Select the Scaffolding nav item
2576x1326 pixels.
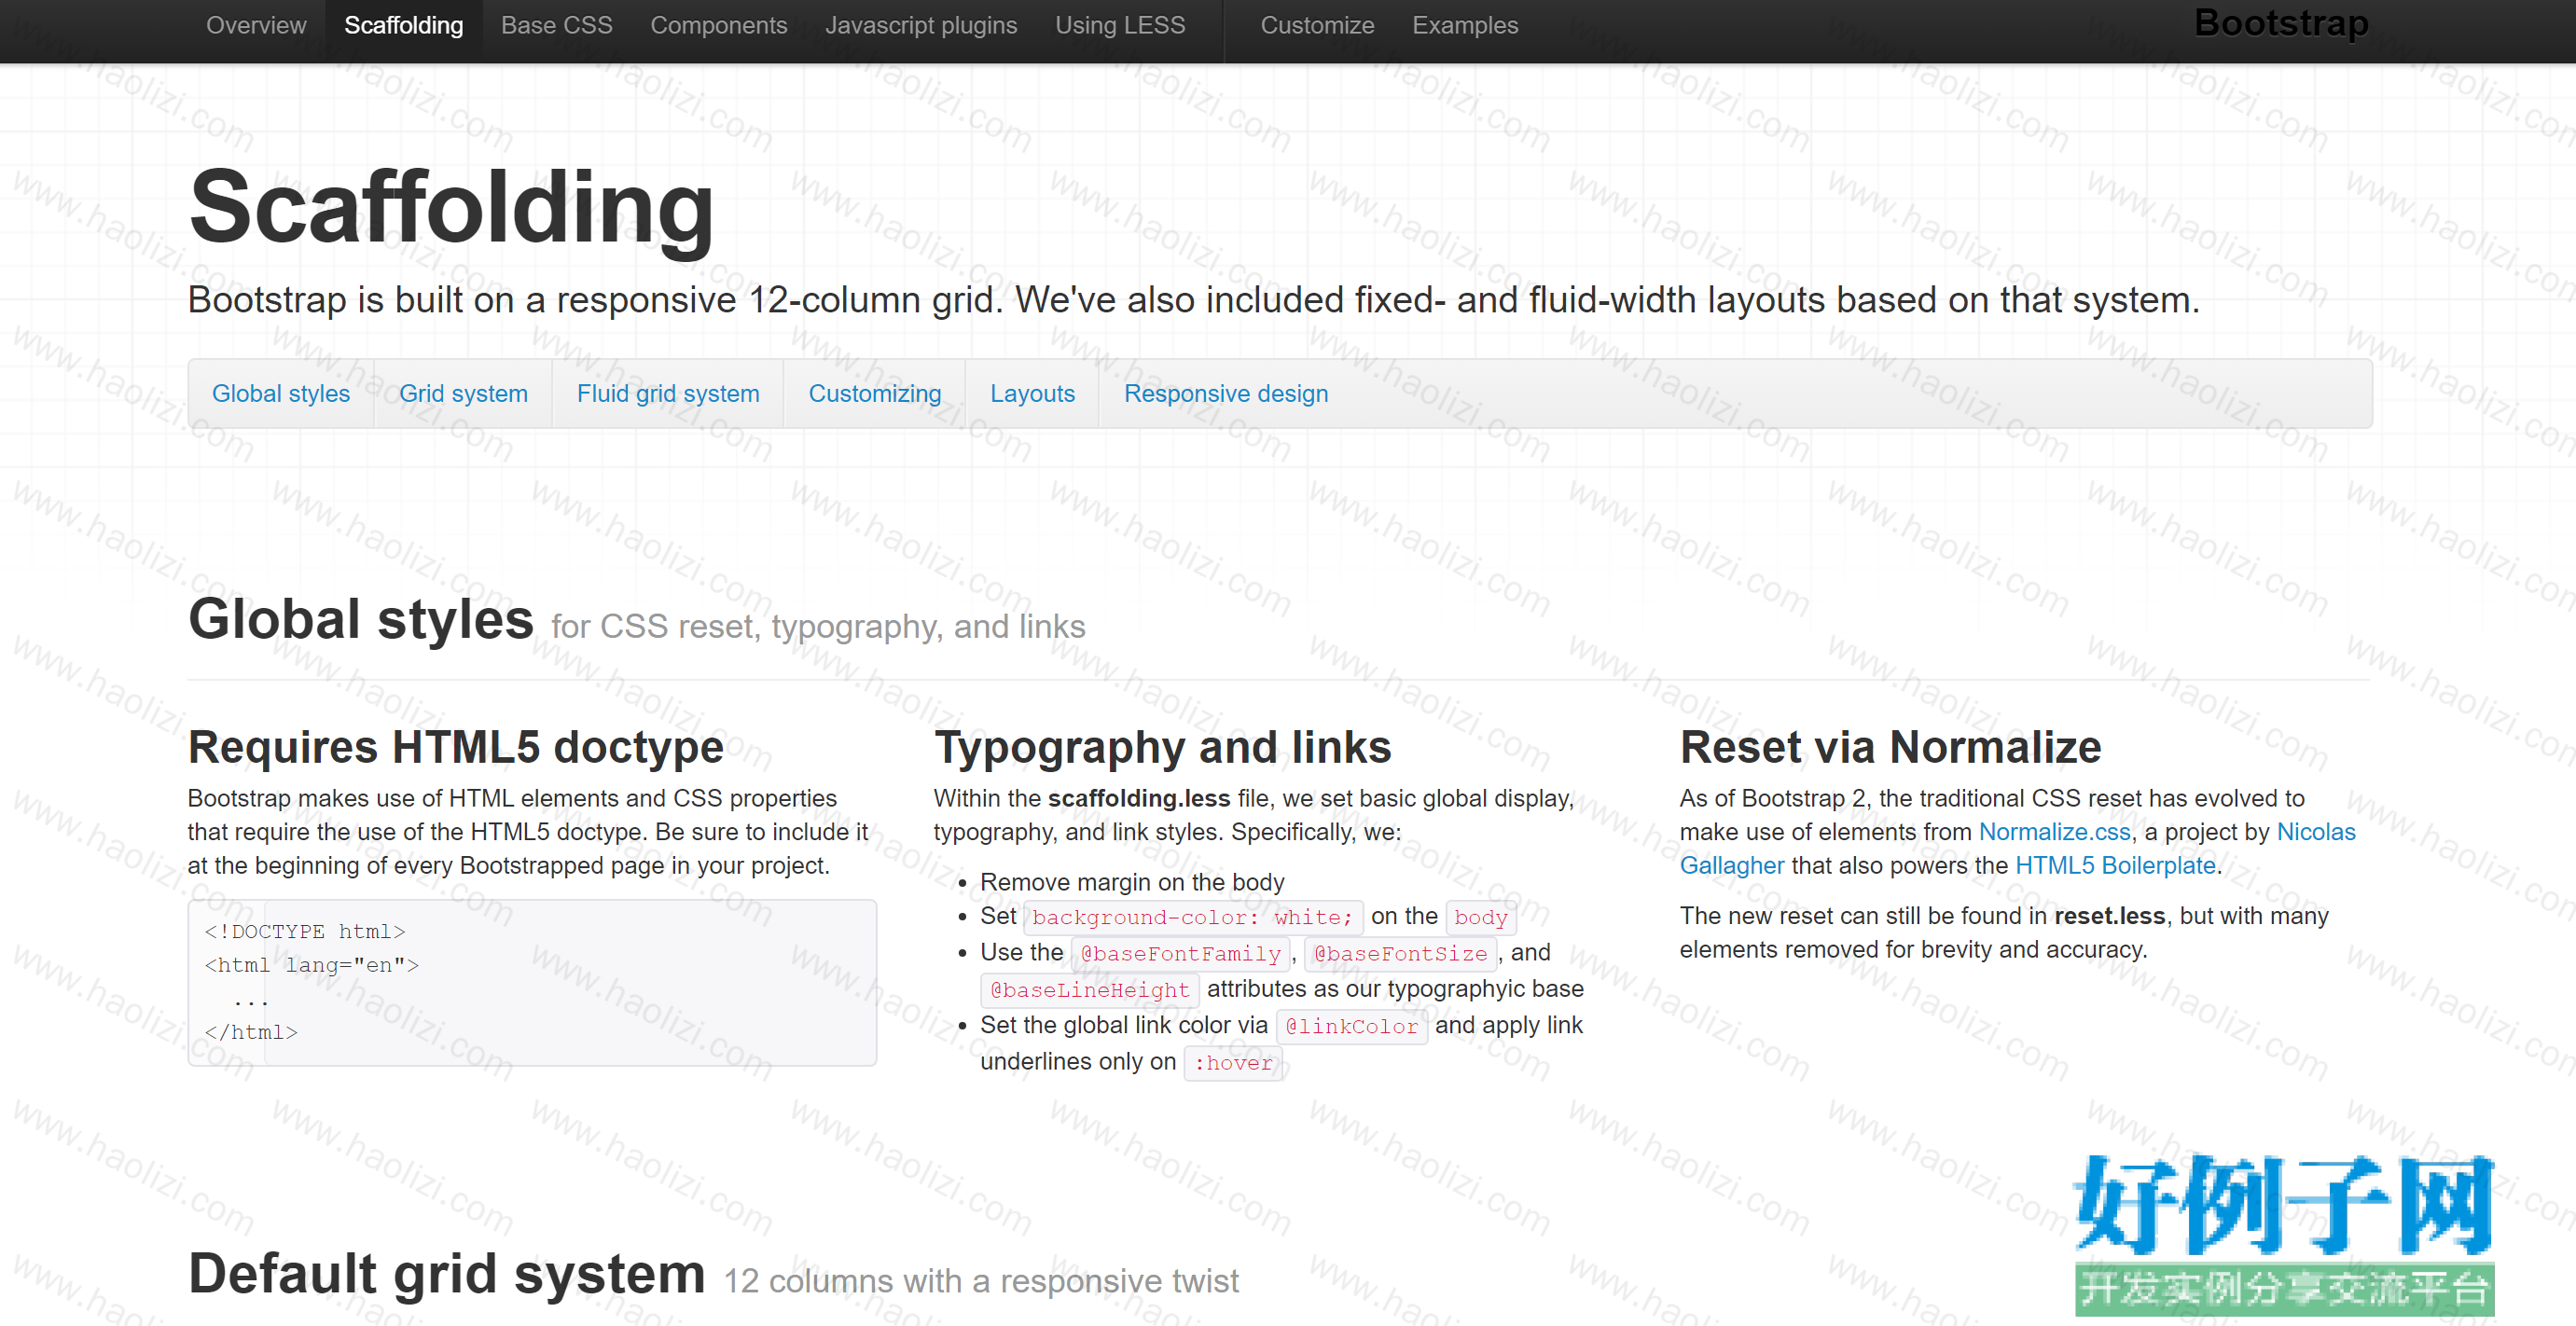pos(403,25)
